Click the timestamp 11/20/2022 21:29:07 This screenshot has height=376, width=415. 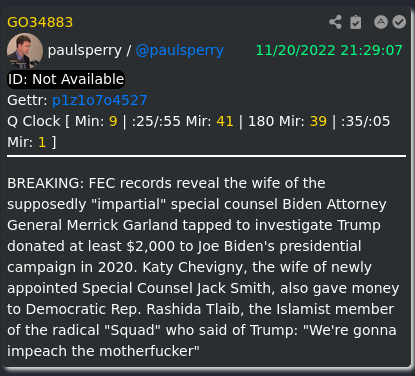click(x=329, y=51)
